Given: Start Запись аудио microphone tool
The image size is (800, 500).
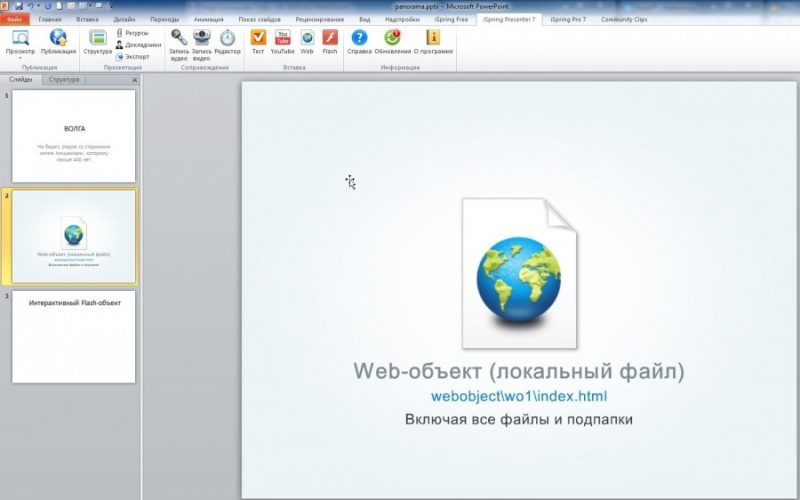Looking at the screenshot, I should pyautogui.click(x=179, y=45).
